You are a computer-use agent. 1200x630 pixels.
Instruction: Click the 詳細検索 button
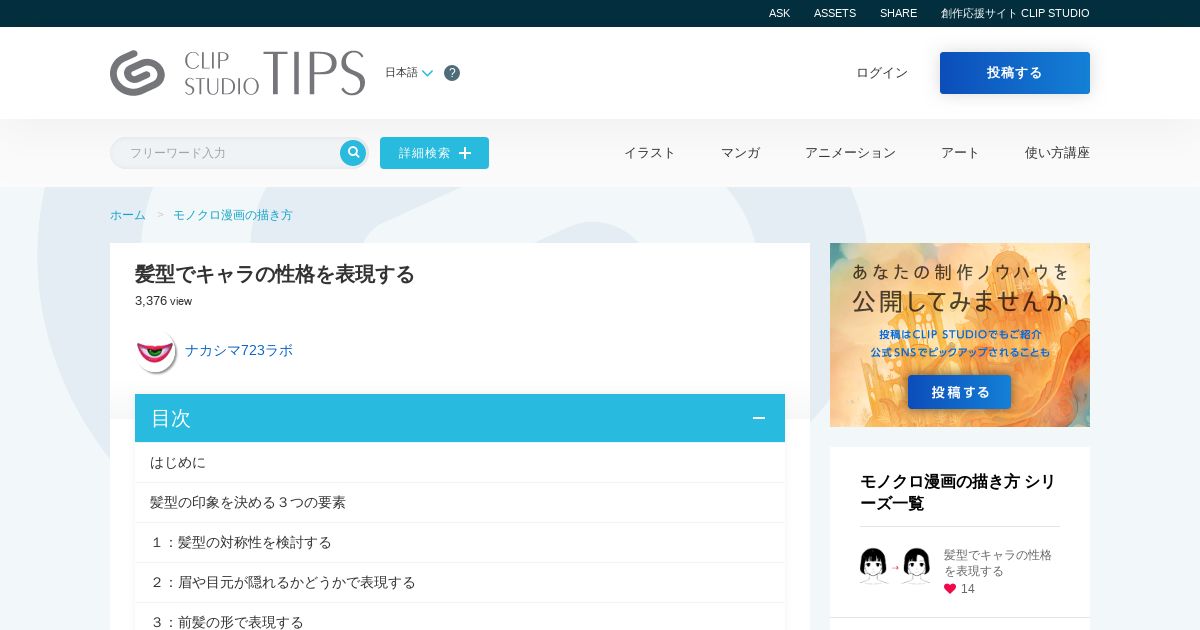pos(434,153)
